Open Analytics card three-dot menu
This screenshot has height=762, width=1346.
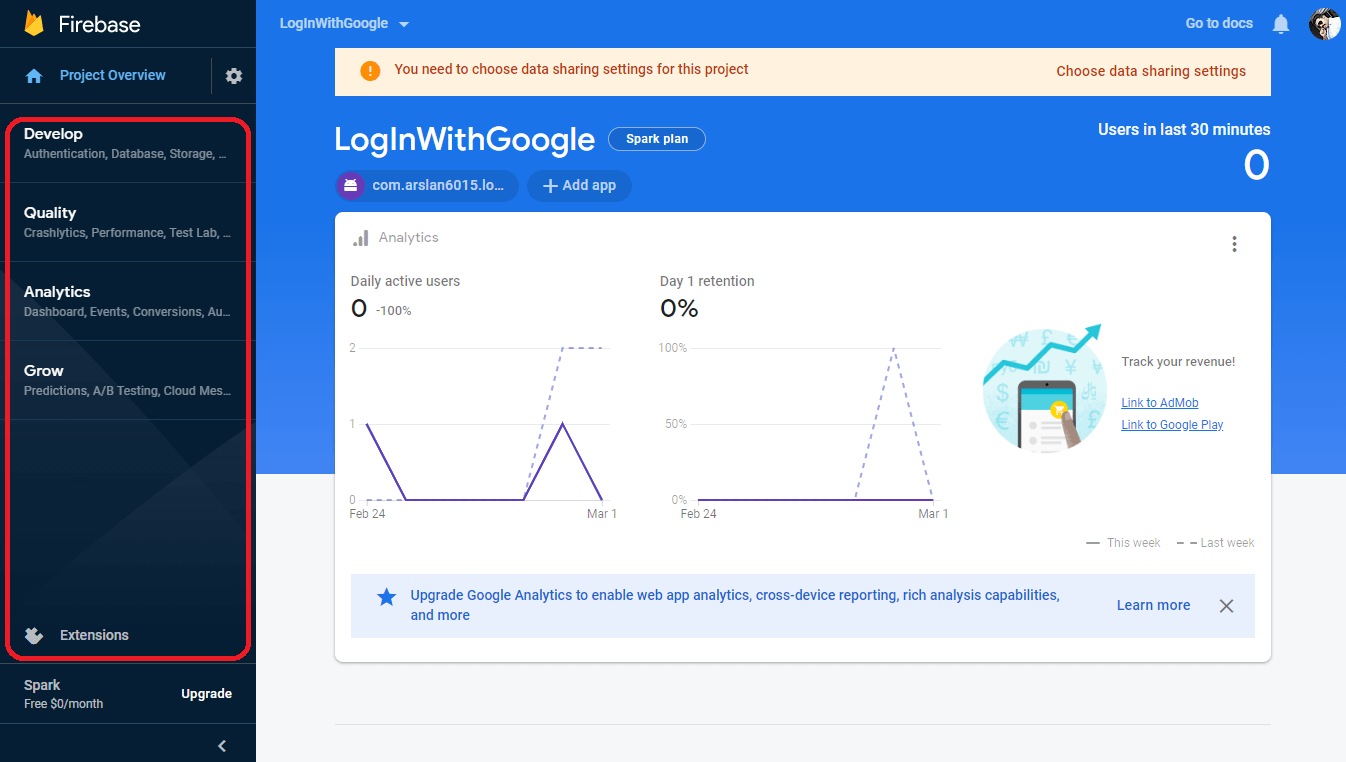coord(1234,244)
